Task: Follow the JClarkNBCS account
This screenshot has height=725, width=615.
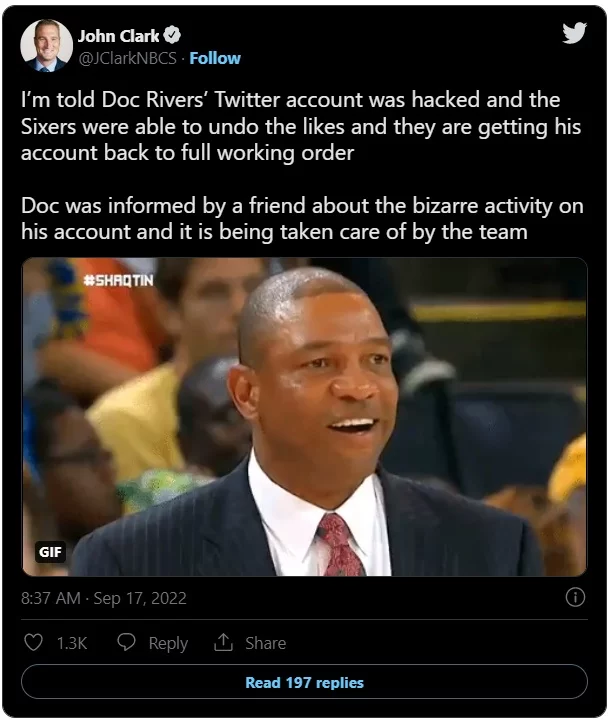Action: pyautogui.click(x=215, y=58)
